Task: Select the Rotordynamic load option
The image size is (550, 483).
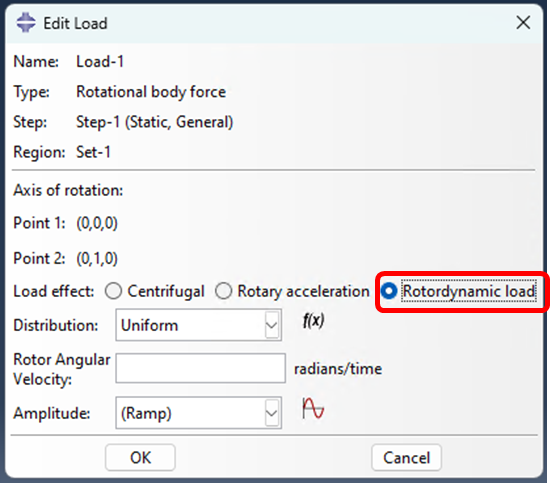Action: [x=389, y=291]
